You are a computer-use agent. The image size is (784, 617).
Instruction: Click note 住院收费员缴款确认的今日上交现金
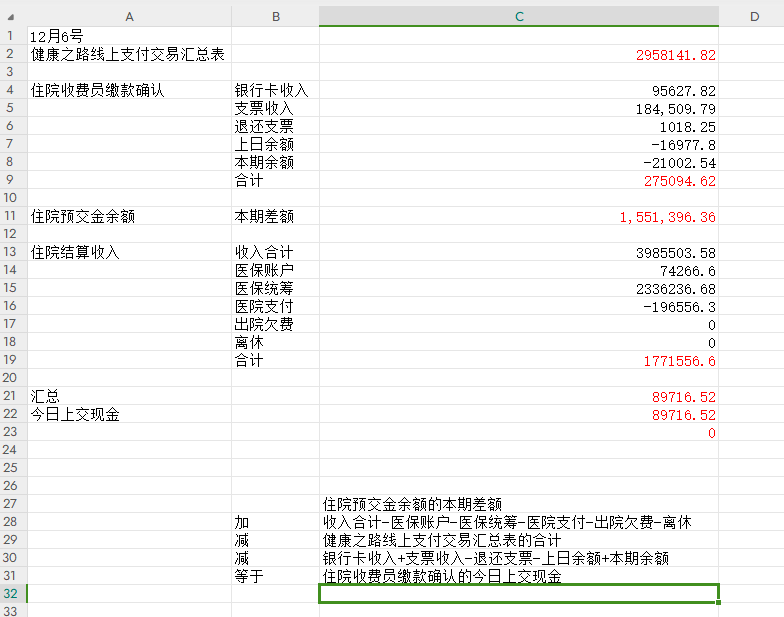click(x=442, y=576)
